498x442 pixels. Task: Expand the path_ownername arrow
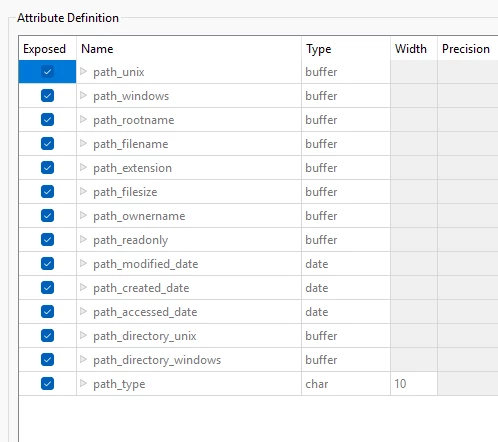pyautogui.click(x=83, y=215)
